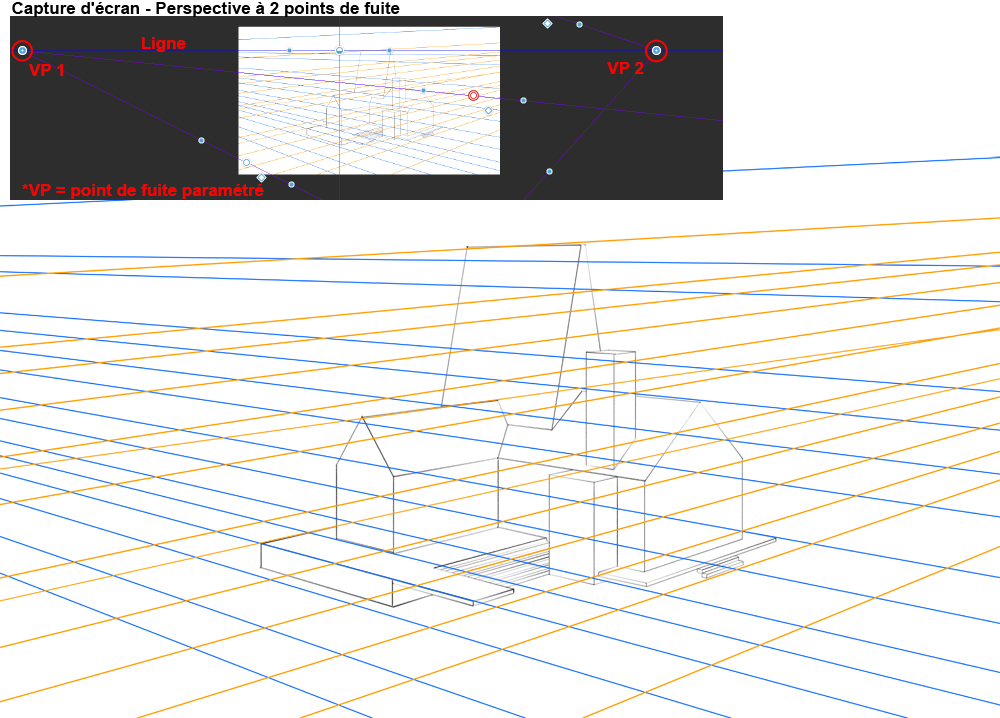Select the small horizon handle left of center
The width and height of the screenshot is (1000, 718).
coord(290,50)
